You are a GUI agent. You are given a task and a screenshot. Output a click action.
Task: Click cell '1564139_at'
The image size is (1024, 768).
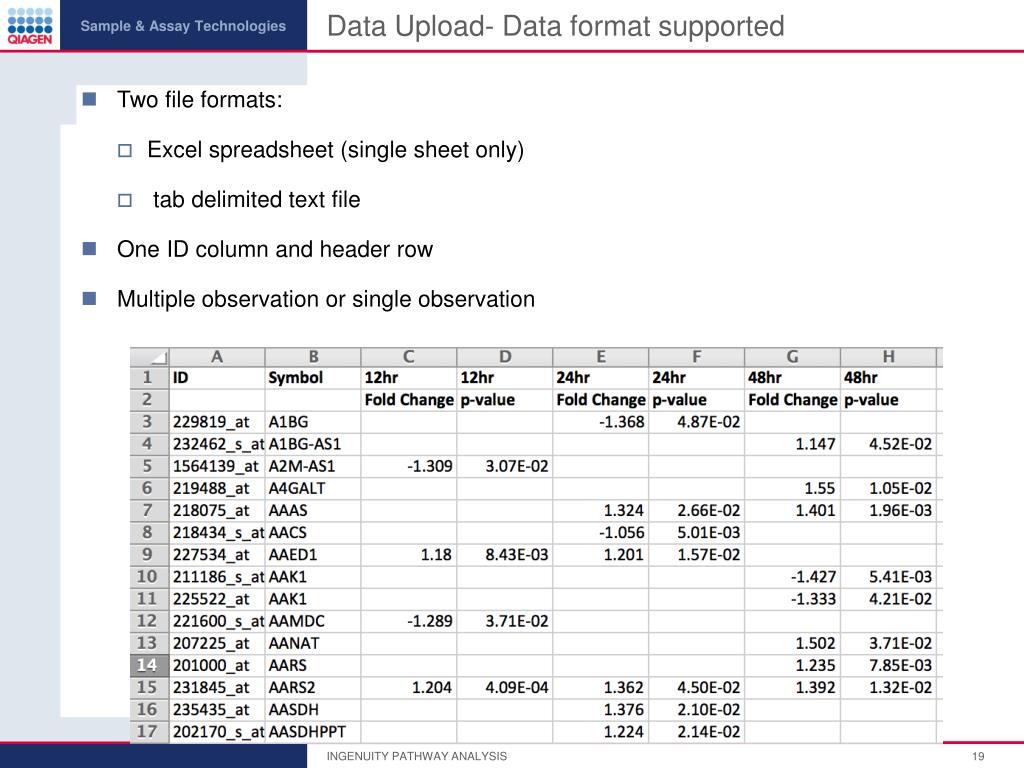[216, 466]
